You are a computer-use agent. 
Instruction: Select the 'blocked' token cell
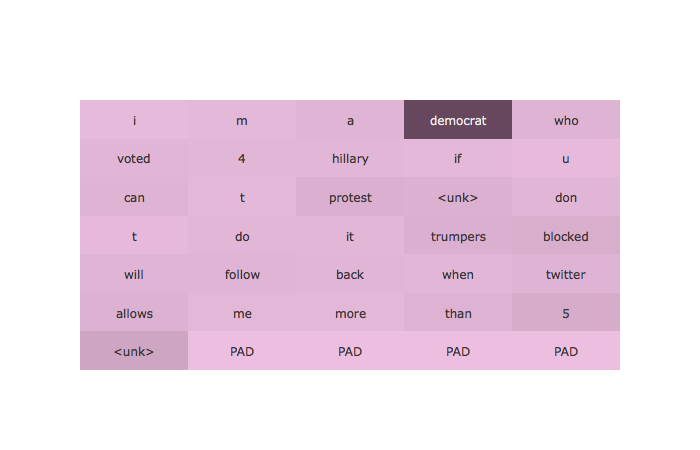coord(566,236)
